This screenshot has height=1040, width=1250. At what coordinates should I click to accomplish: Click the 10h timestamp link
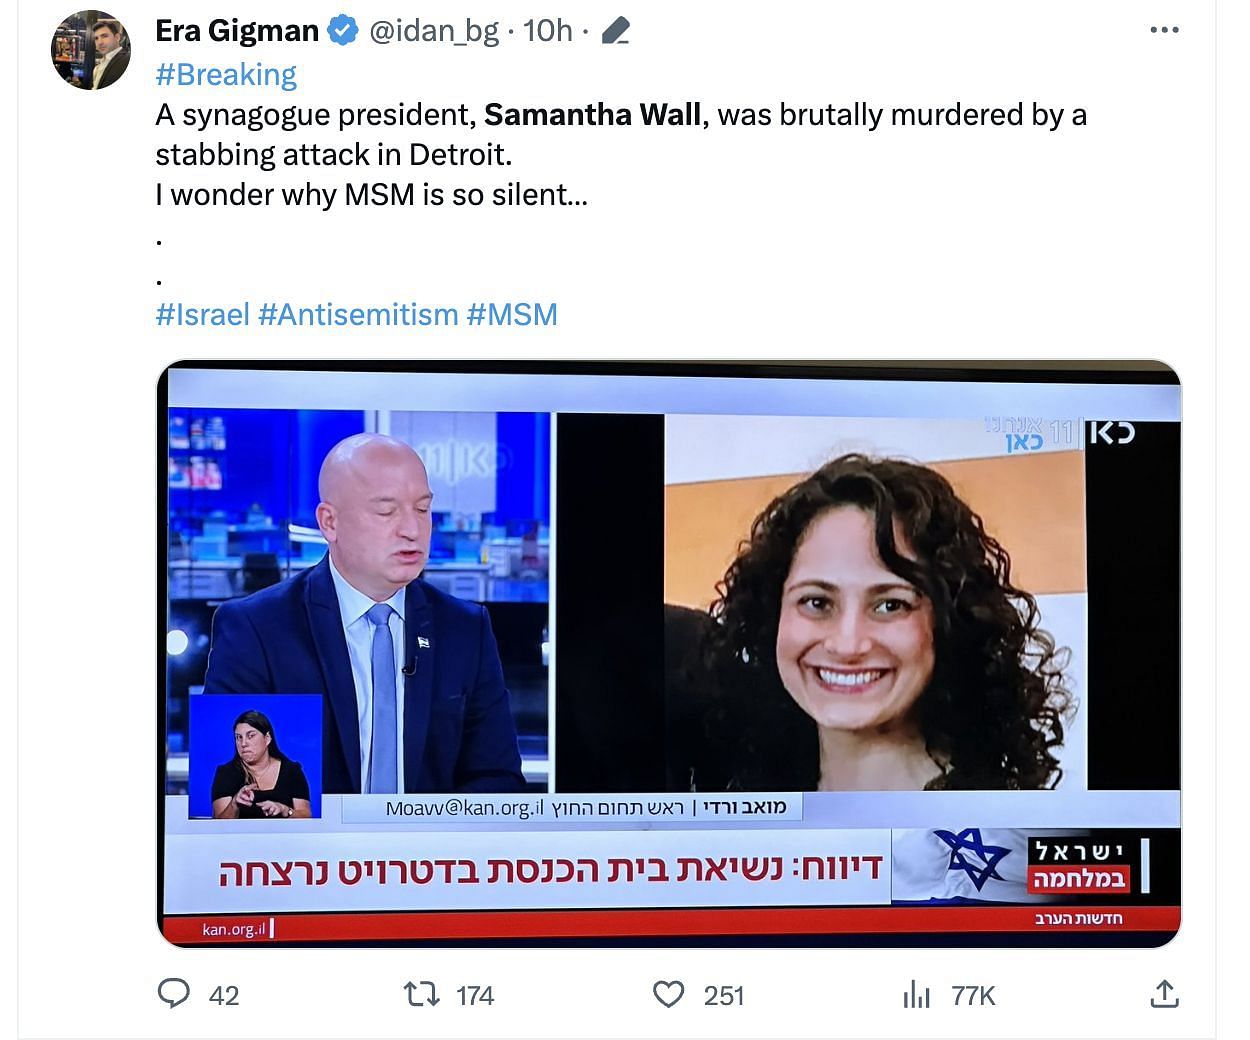pos(548,31)
